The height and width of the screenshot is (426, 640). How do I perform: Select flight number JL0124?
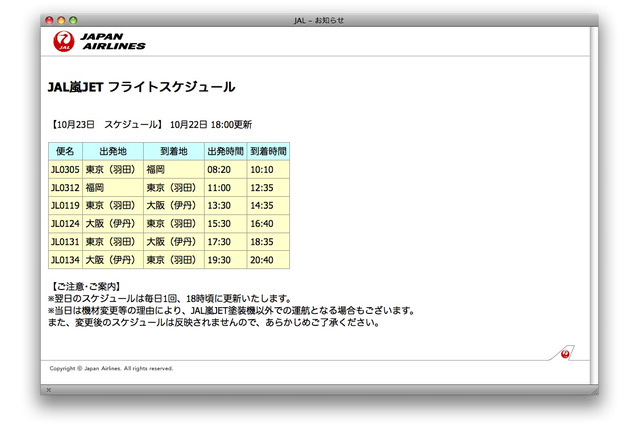pyautogui.click(x=65, y=224)
